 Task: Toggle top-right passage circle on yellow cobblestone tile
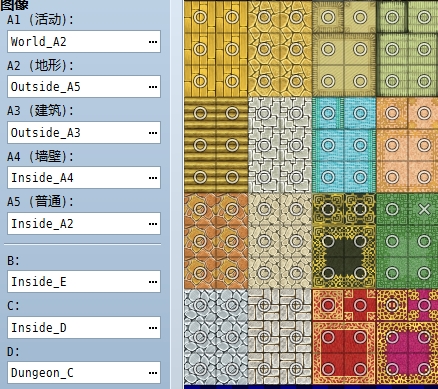pos(296,17)
